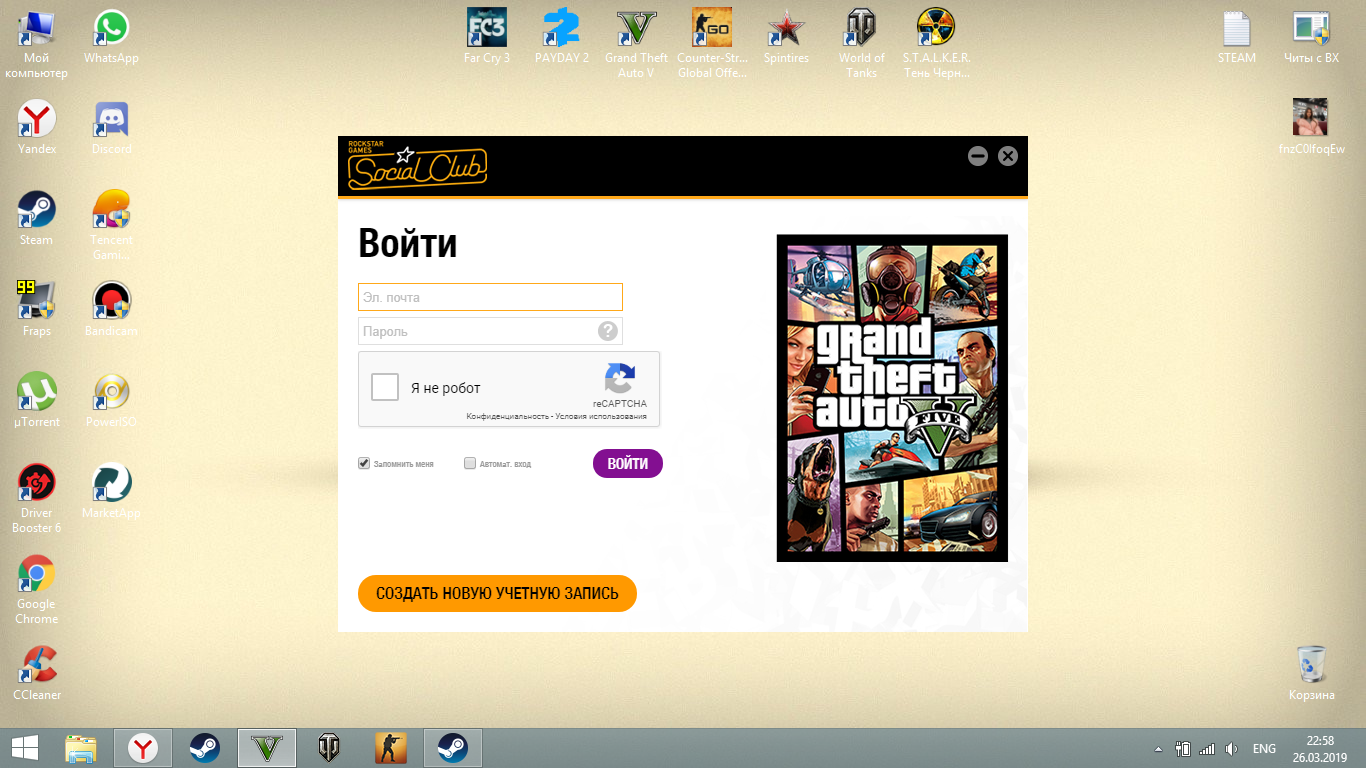Viewport: 1366px width, 768px height.
Task: Open the Tencent Gaming shortcut
Action: (111, 225)
